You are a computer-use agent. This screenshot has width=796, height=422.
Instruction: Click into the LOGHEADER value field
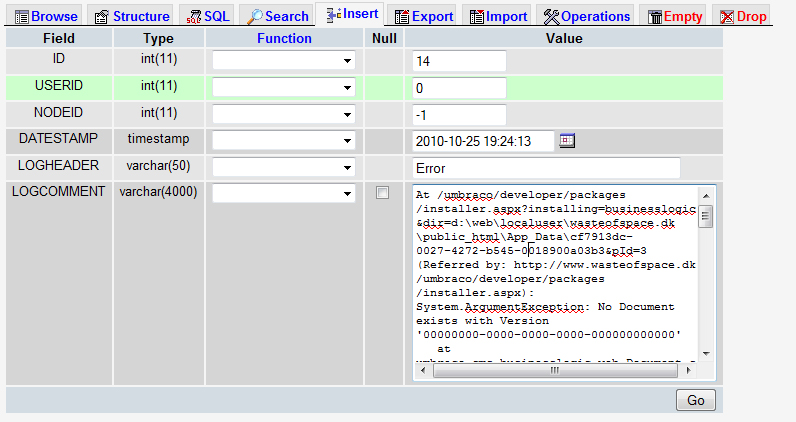tap(546, 168)
